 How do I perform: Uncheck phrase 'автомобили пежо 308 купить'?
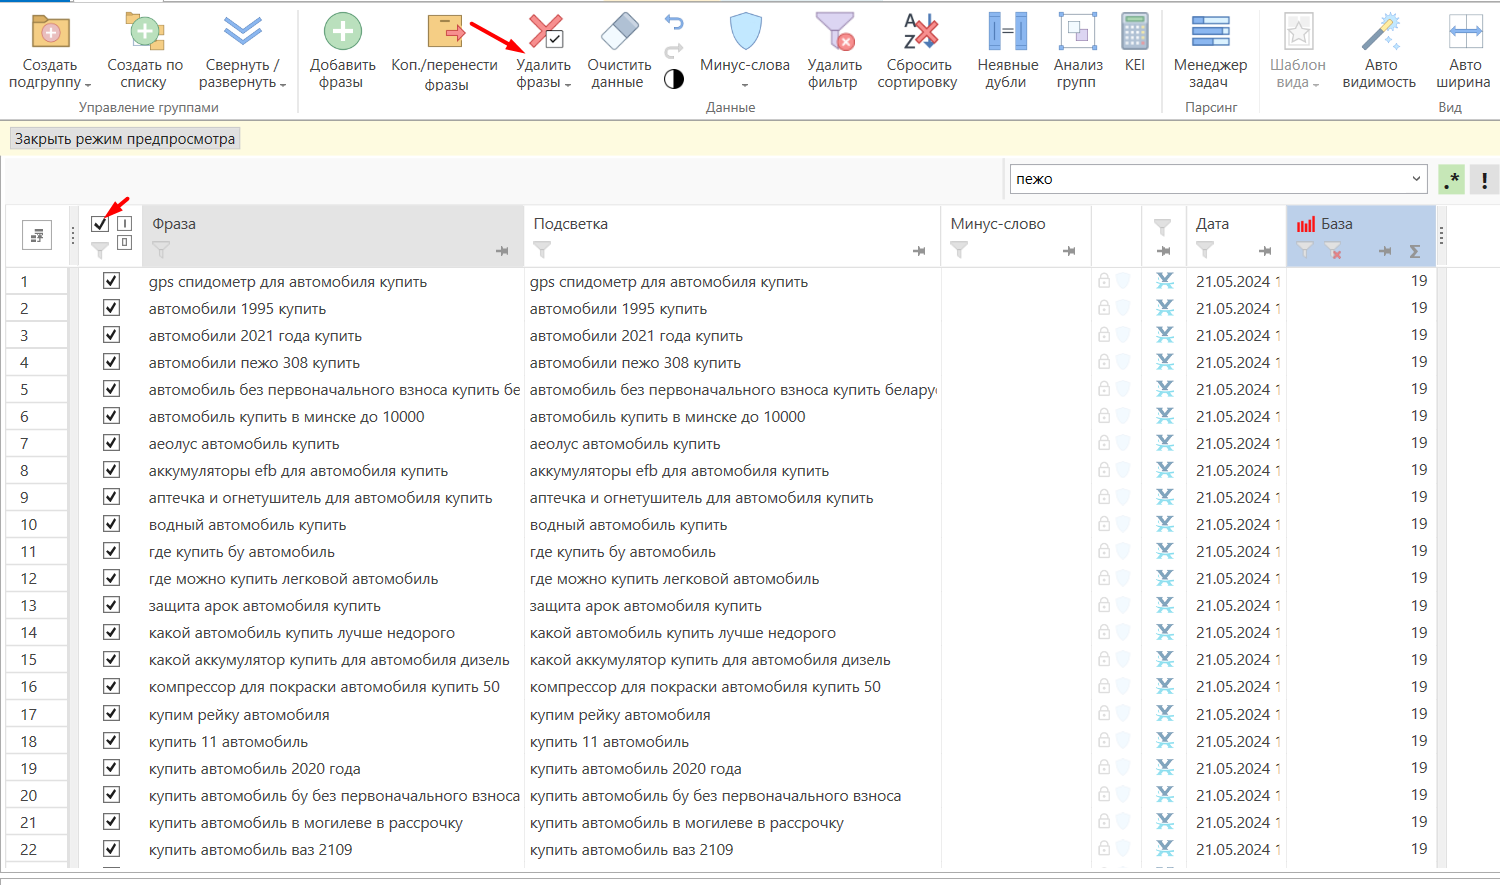coord(111,362)
